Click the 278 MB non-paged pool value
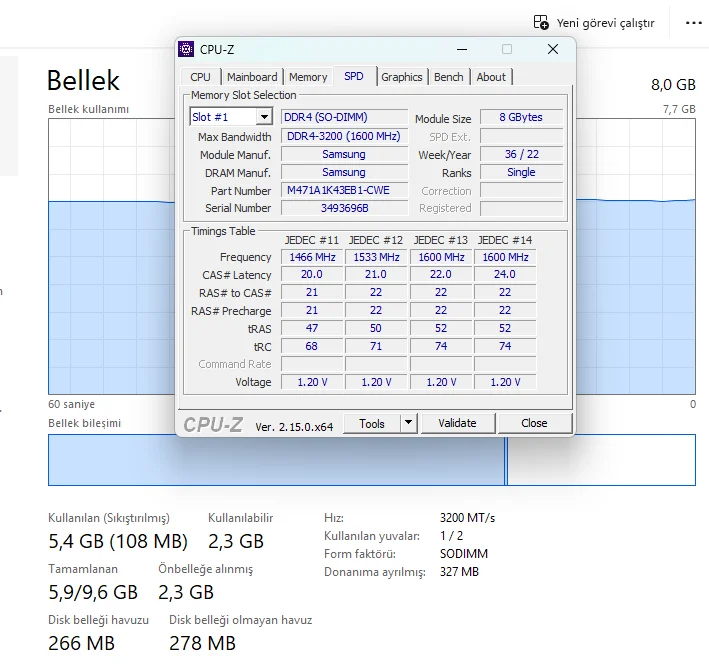Viewport: 709px width, 665px height. 203,643
